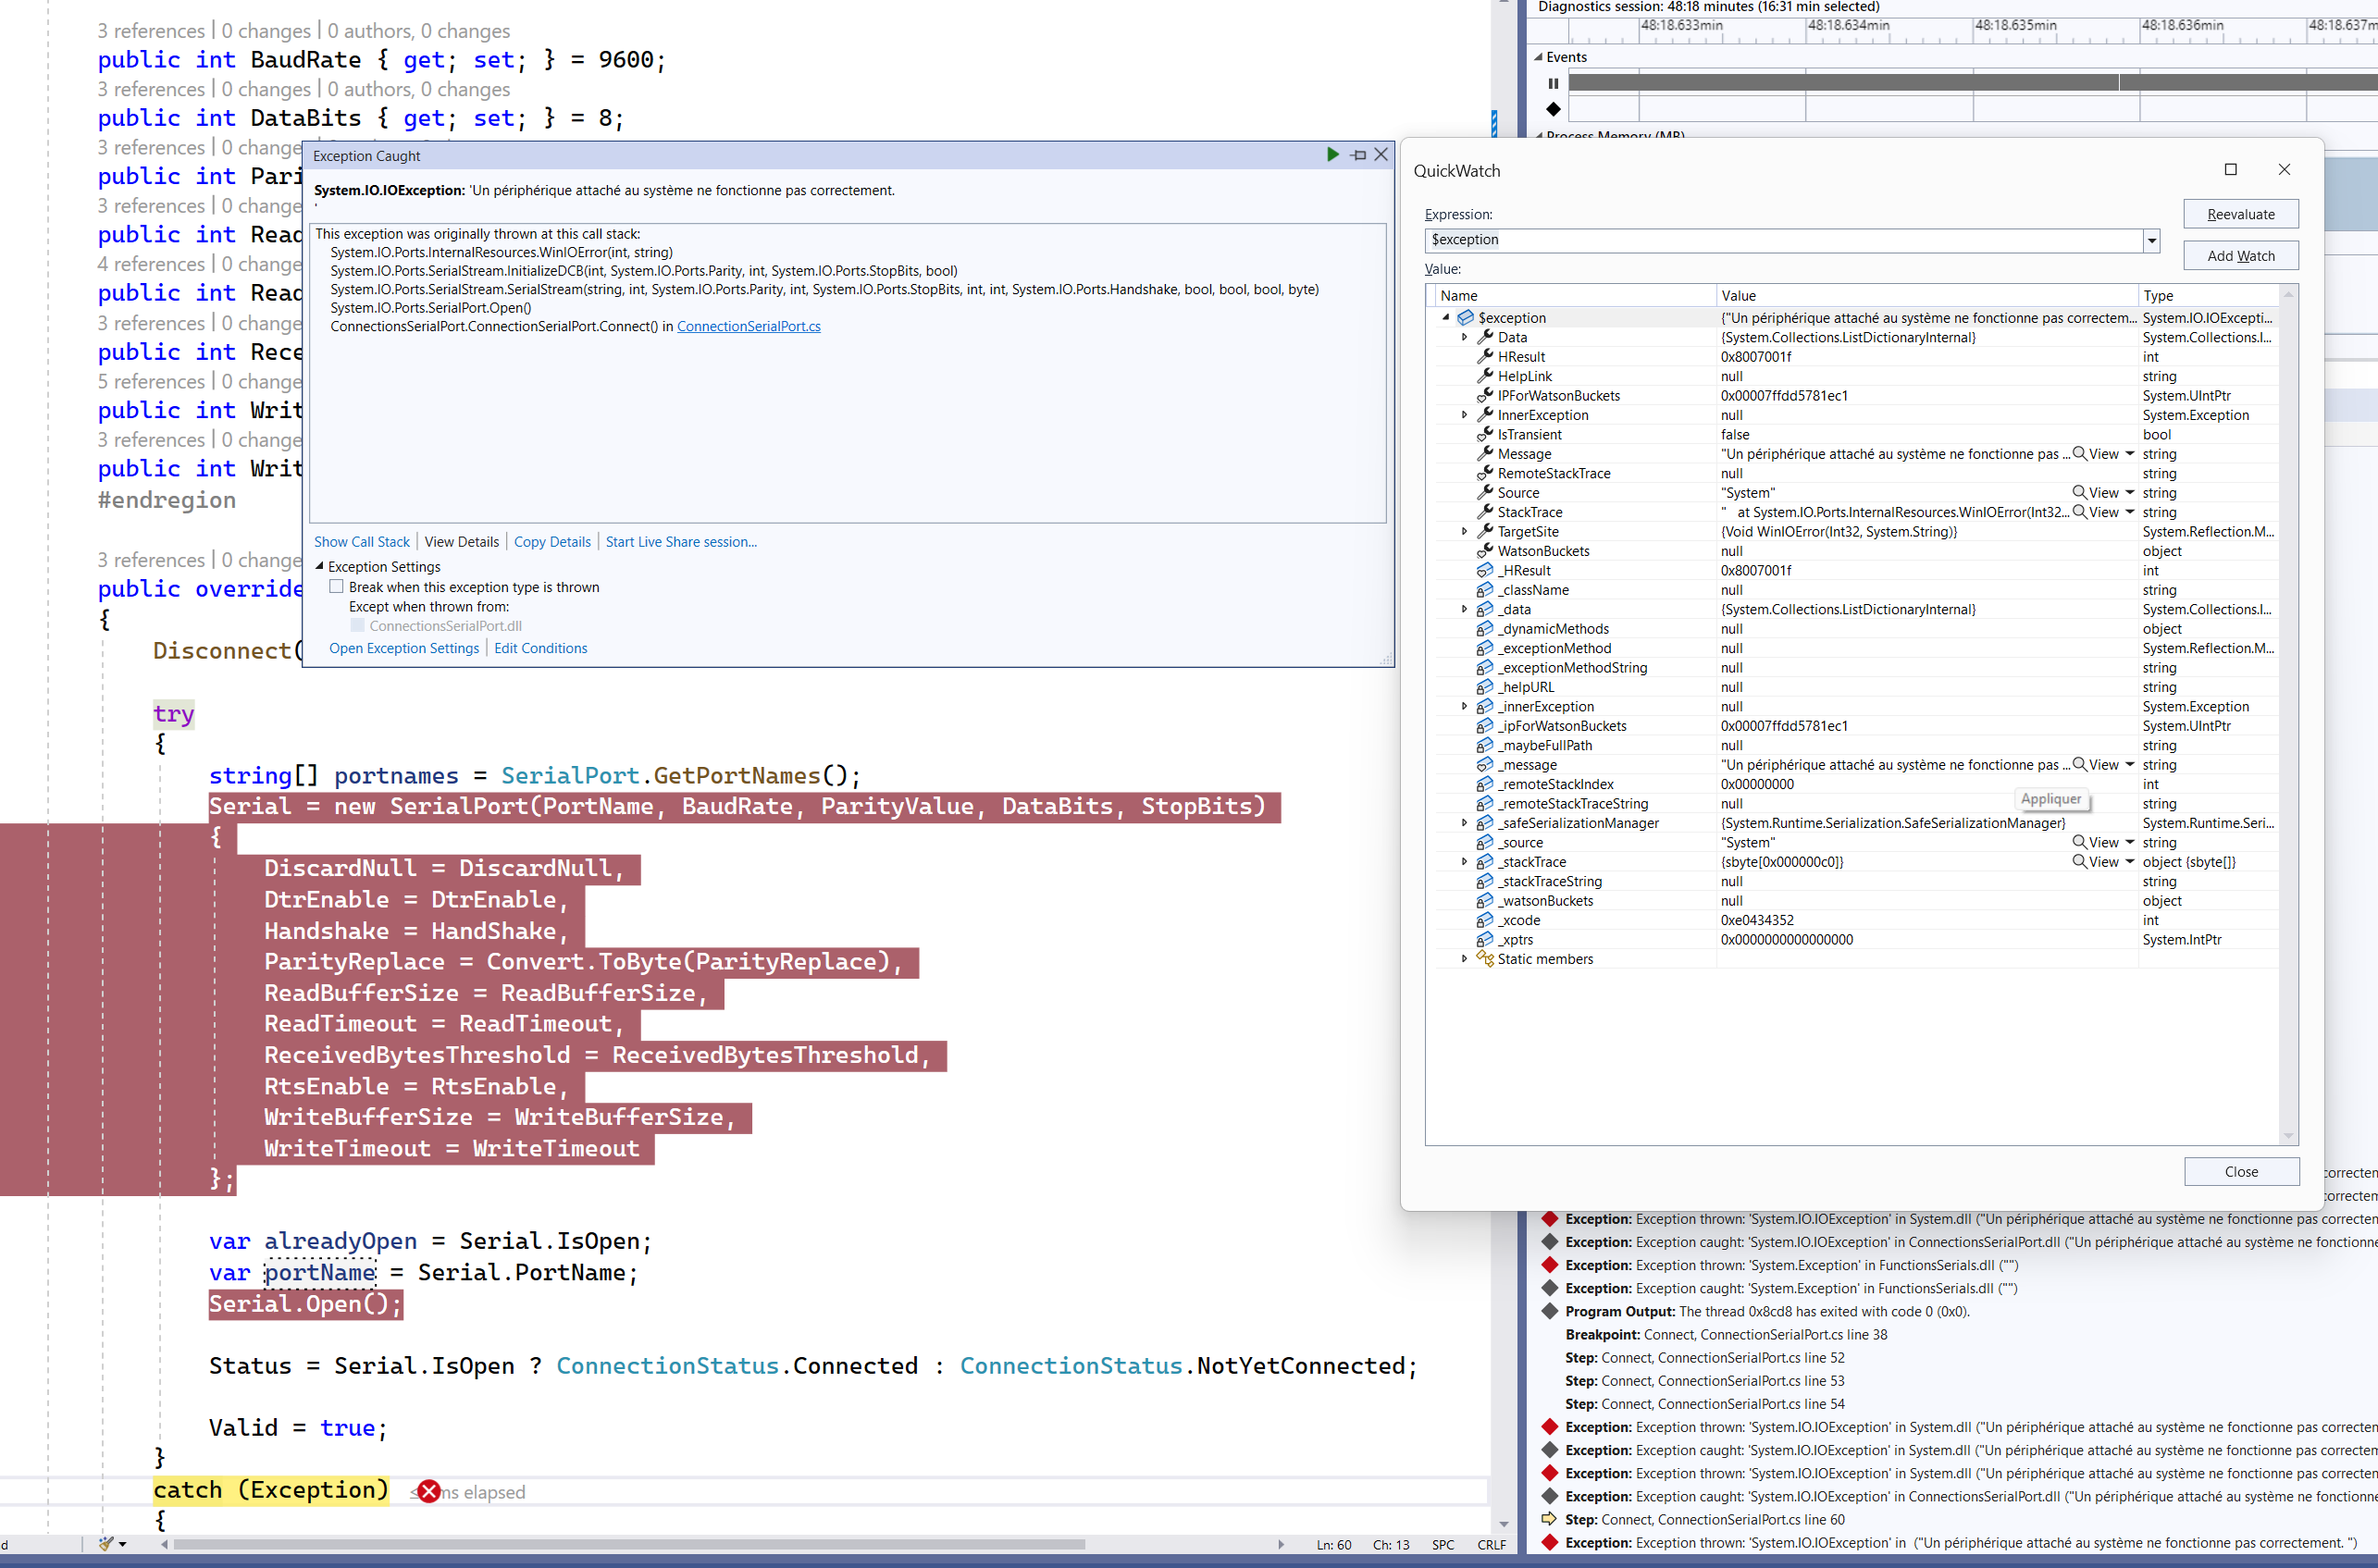Expand the Static members node

coord(1464,959)
